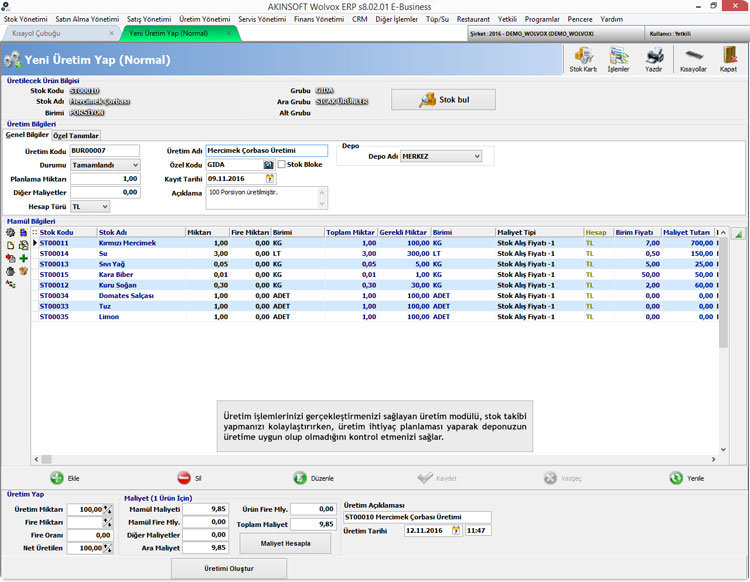The width and height of the screenshot is (750, 582).
Task: Switch to the Özel Tanımlar tab
Action: tap(76, 136)
